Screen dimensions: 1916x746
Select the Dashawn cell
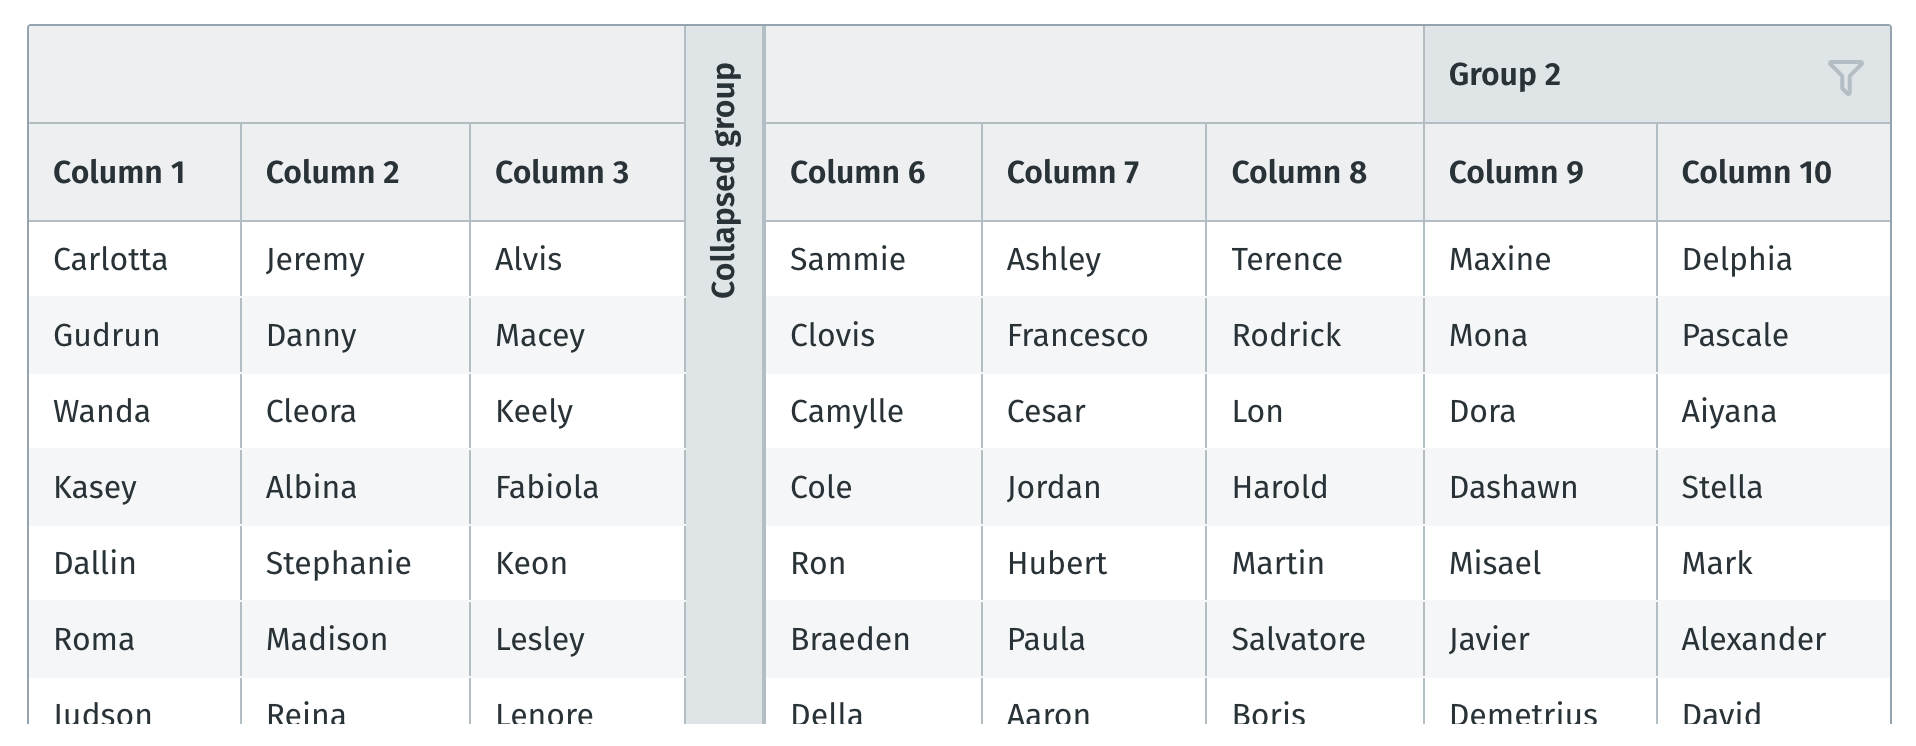1541,487
